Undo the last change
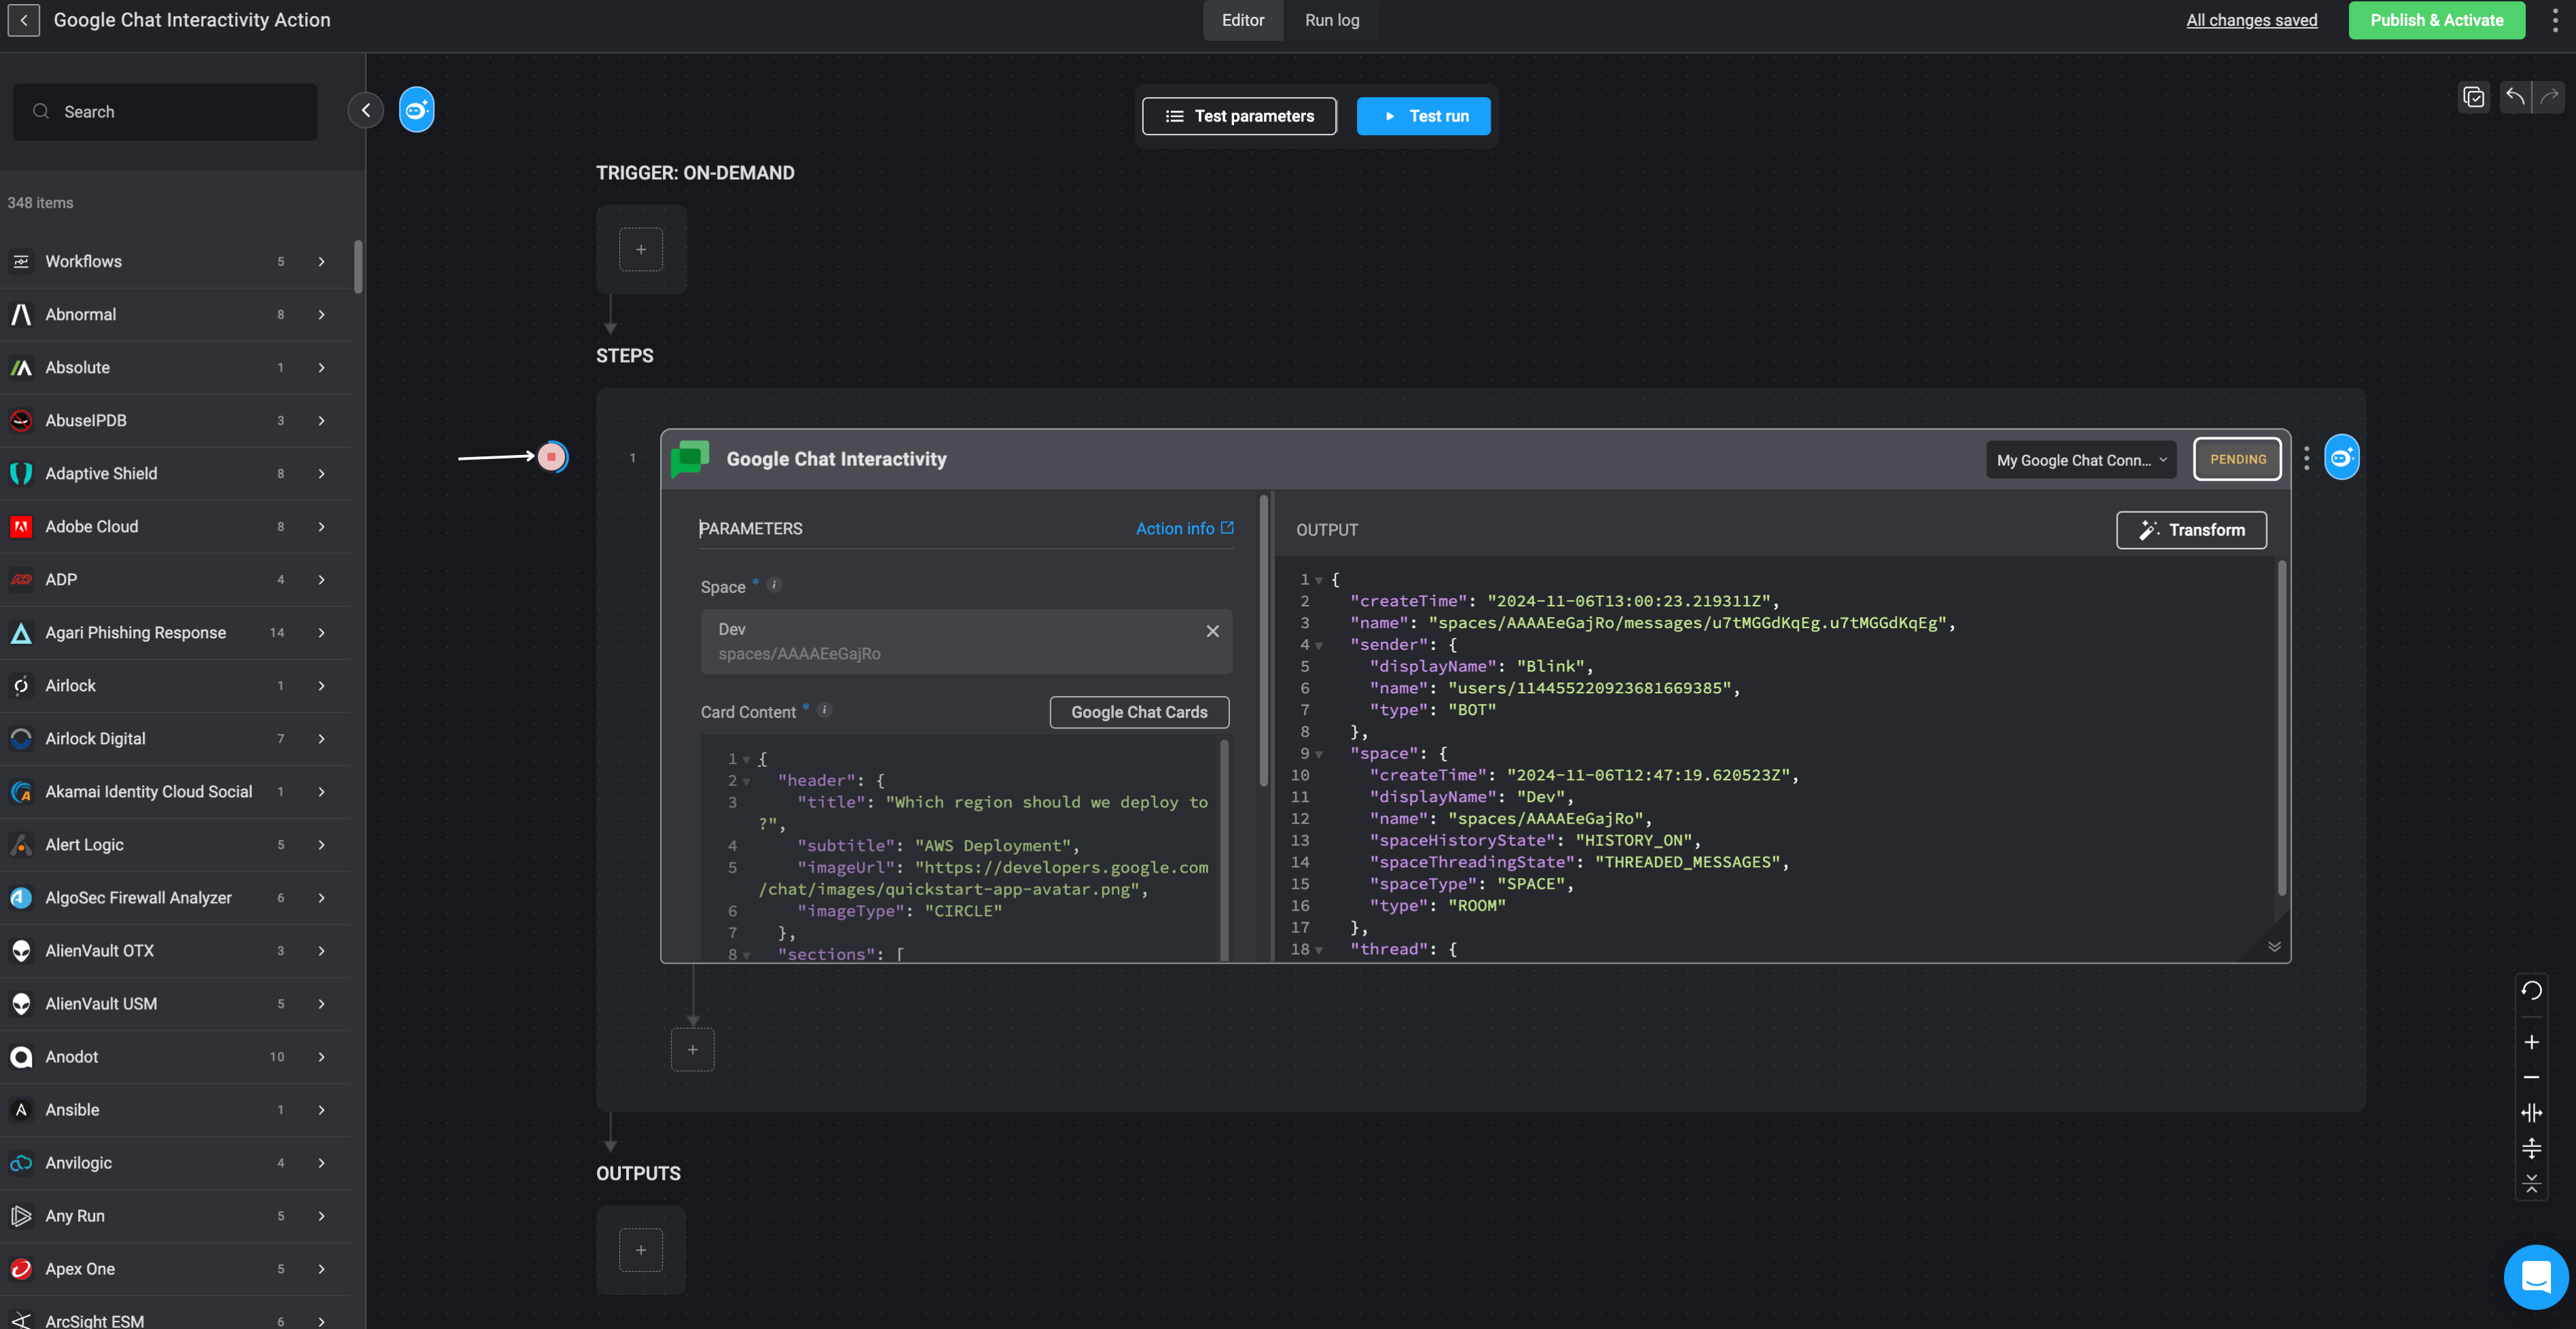2576x1329 pixels. (2515, 97)
